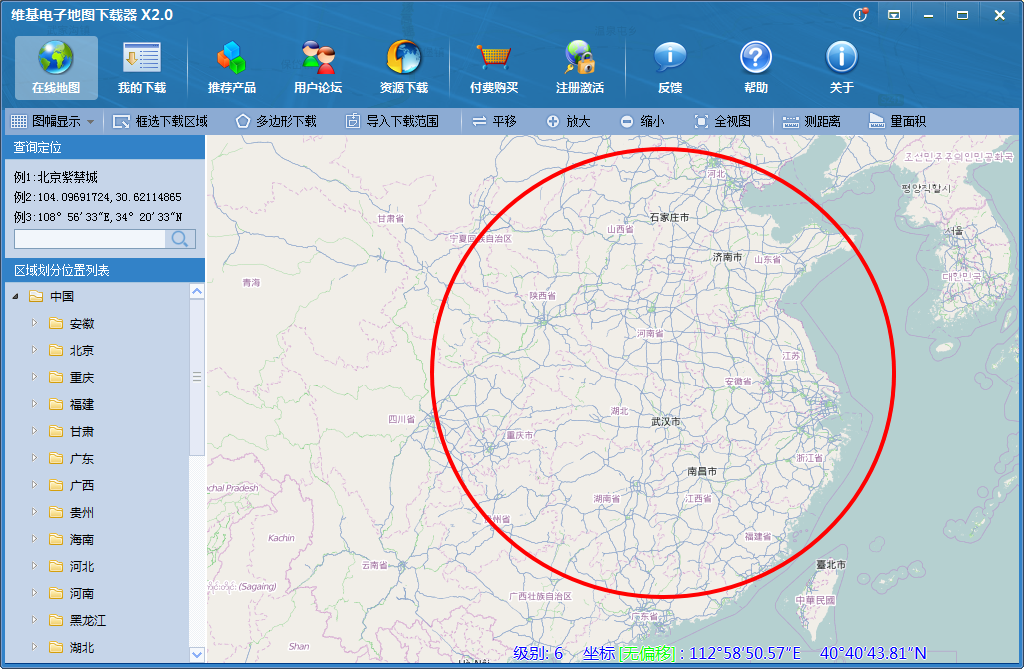The width and height of the screenshot is (1024, 669).
Task: Activate the 测距离 measure distance tool
Action: [813, 121]
